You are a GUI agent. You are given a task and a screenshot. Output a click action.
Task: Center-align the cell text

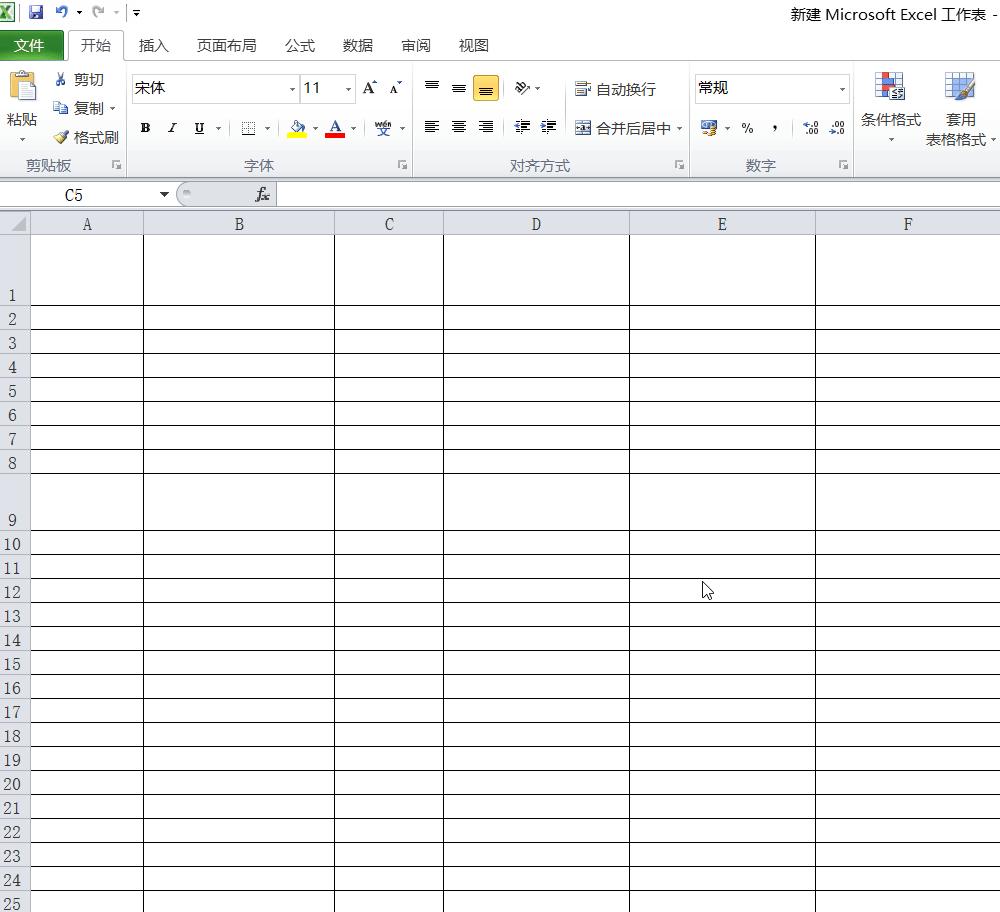pyautogui.click(x=458, y=128)
